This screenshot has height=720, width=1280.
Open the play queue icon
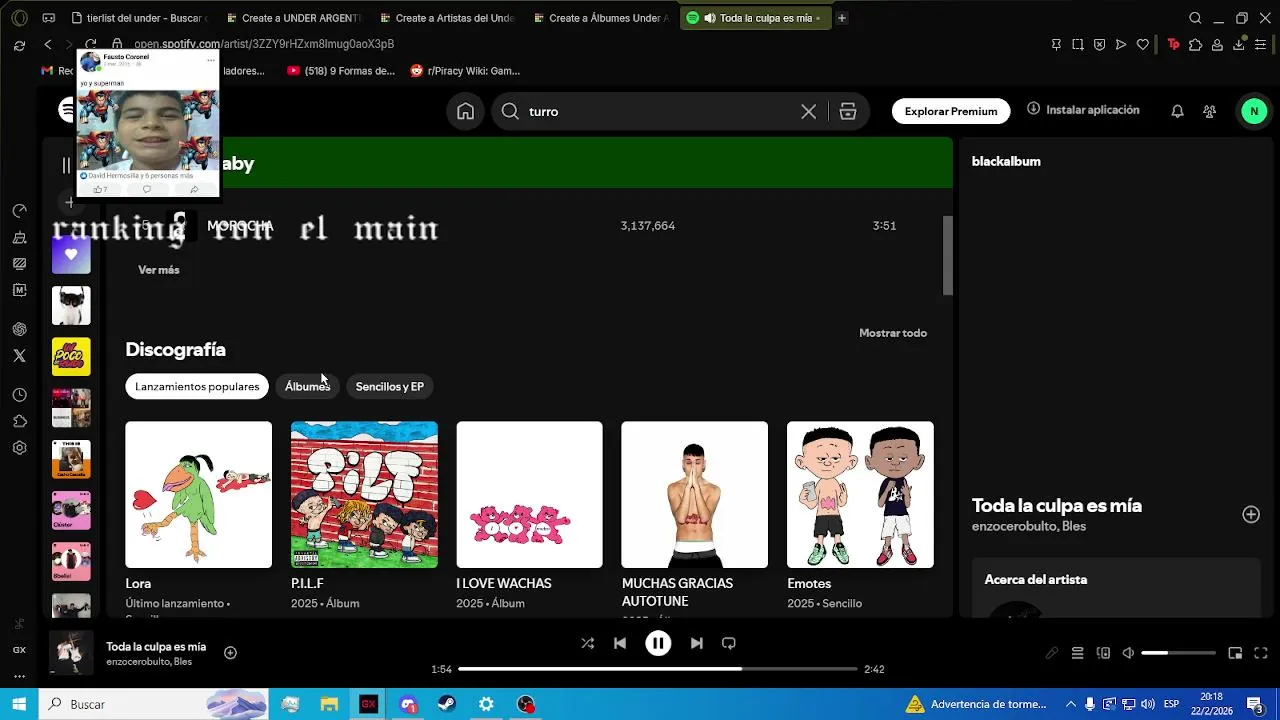click(x=1077, y=653)
